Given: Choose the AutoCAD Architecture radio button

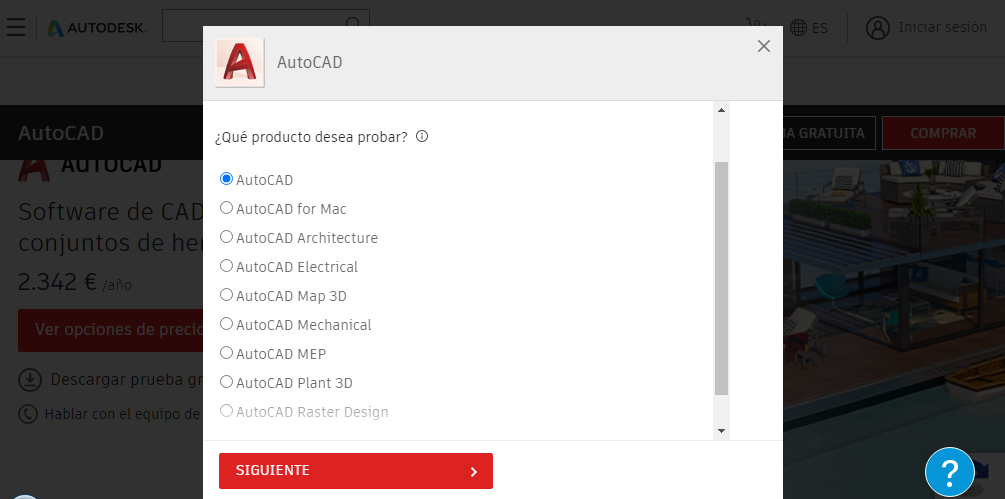Looking at the screenshot, I should coord(226,237).
